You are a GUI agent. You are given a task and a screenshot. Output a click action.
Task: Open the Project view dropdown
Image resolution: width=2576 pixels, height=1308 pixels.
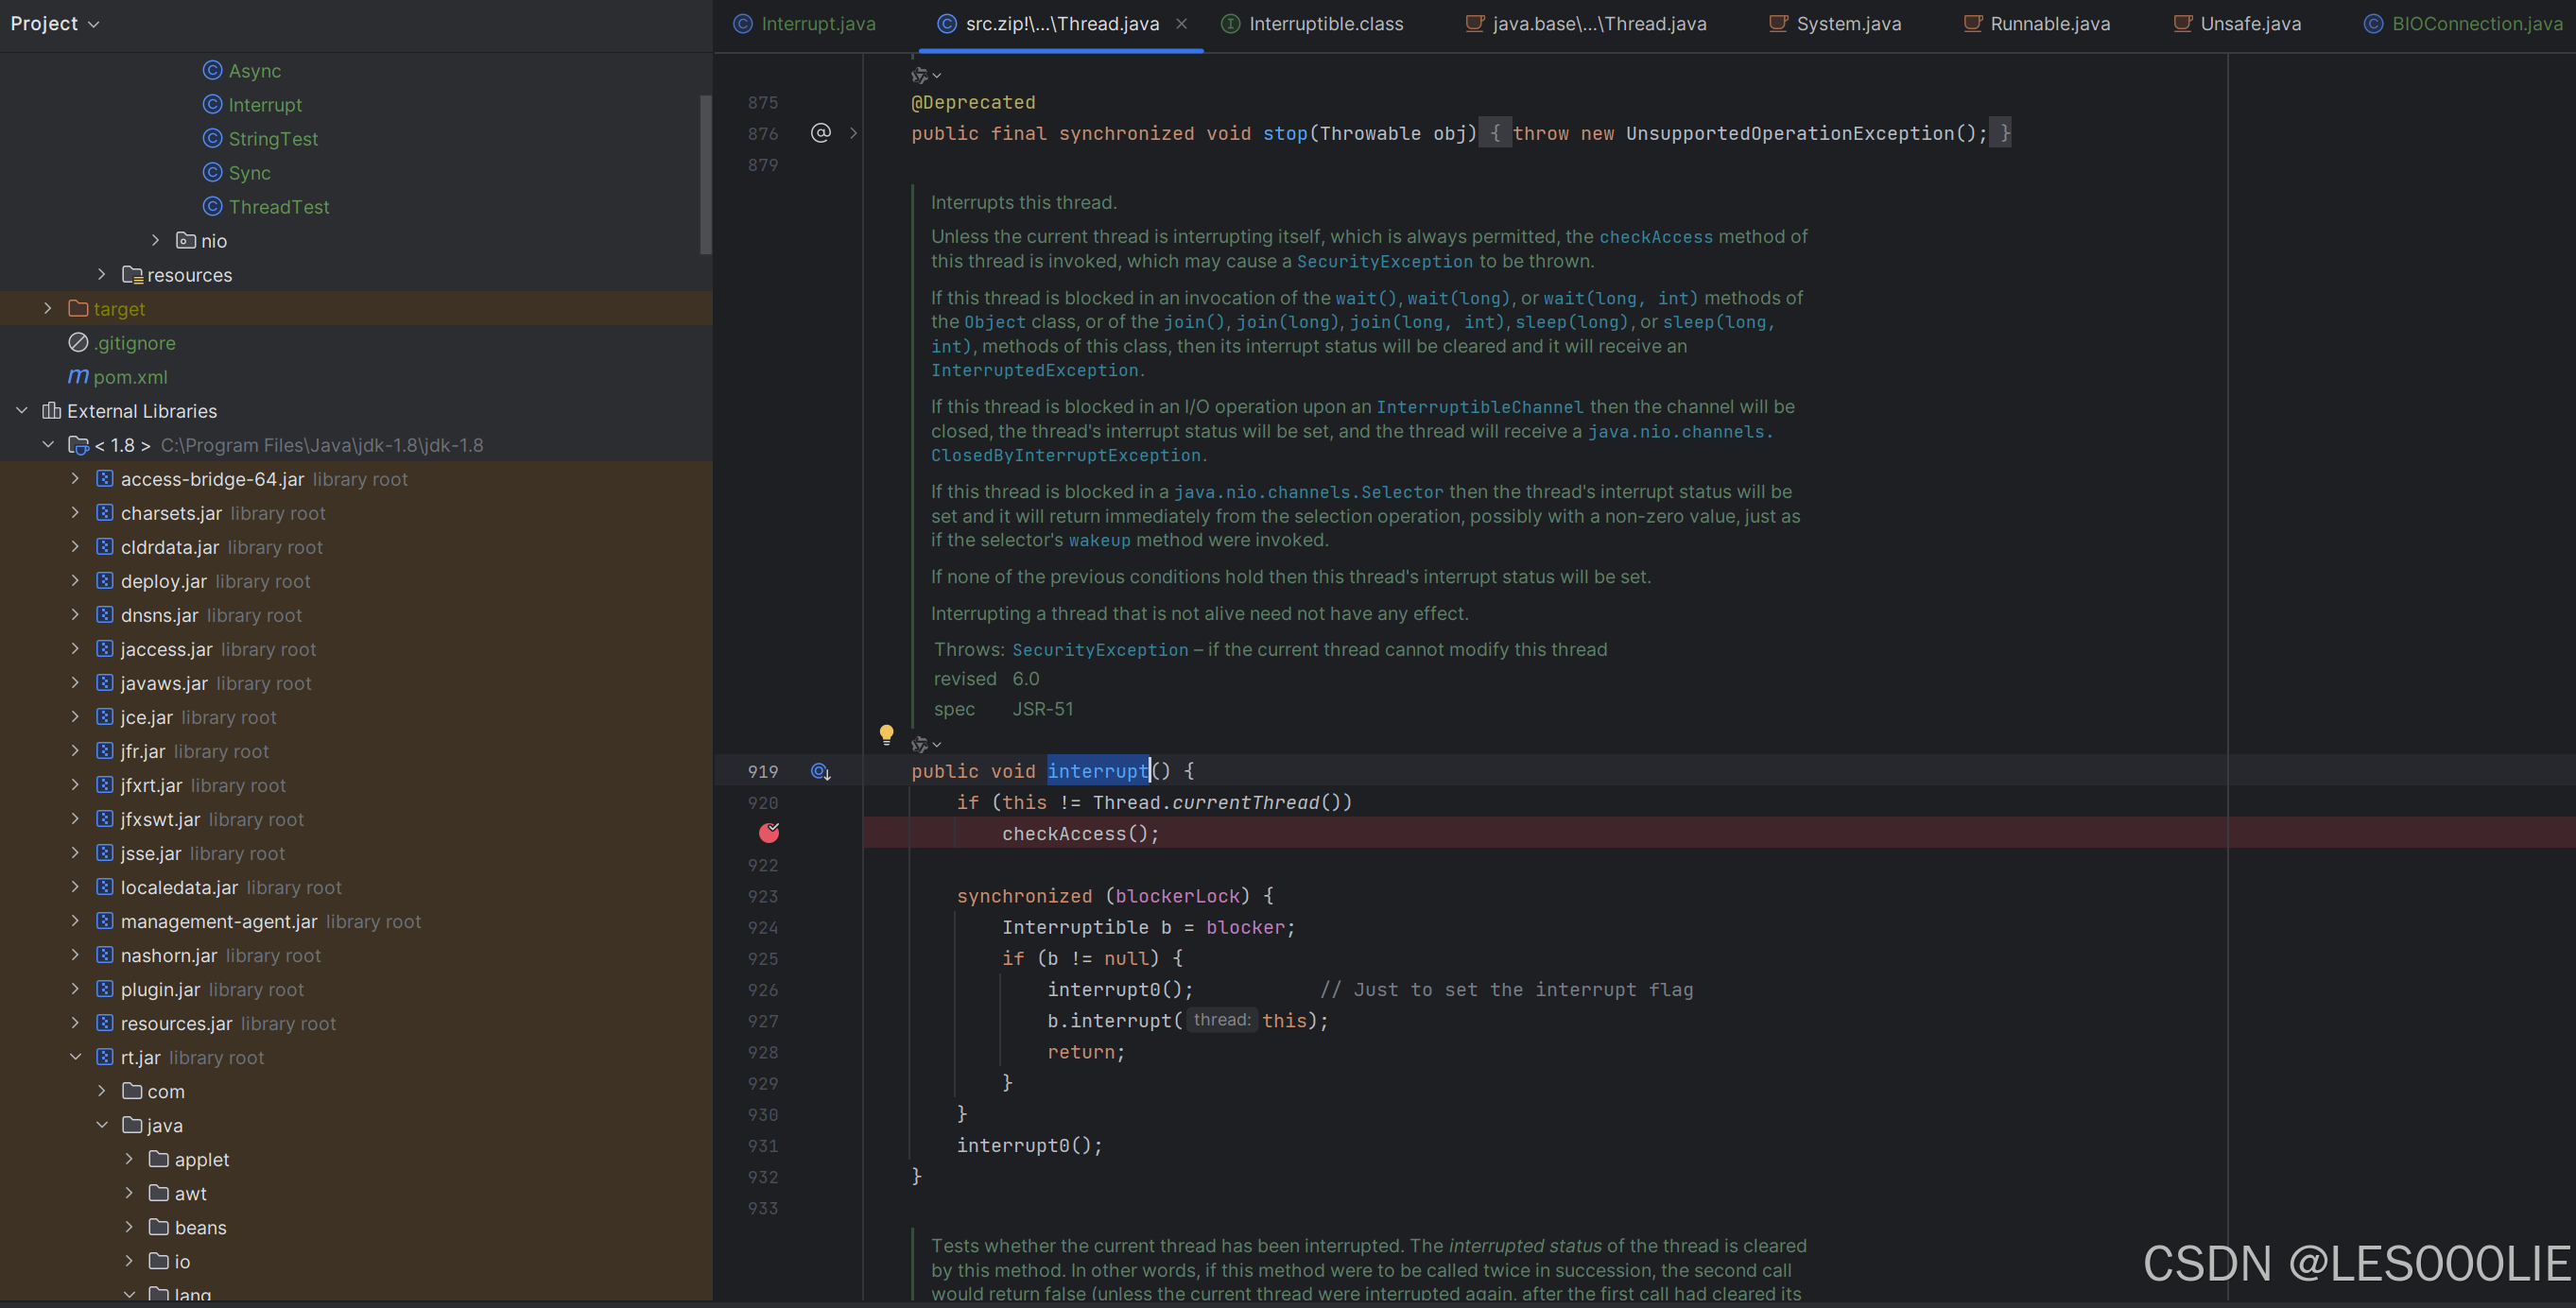(x=55, y=23)
